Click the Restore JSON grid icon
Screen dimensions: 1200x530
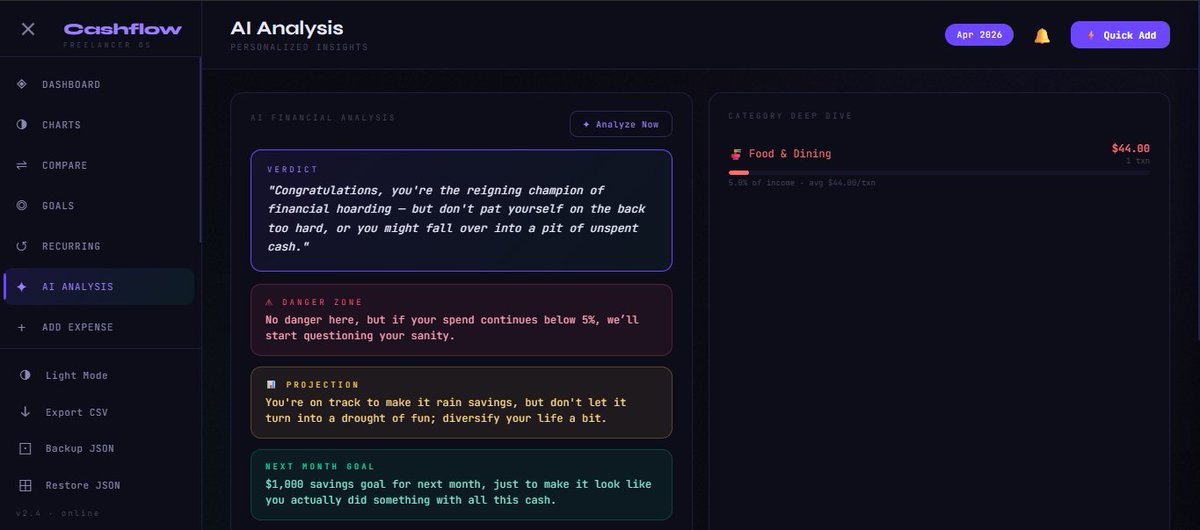pyautogui.click(x=25, y=486)
